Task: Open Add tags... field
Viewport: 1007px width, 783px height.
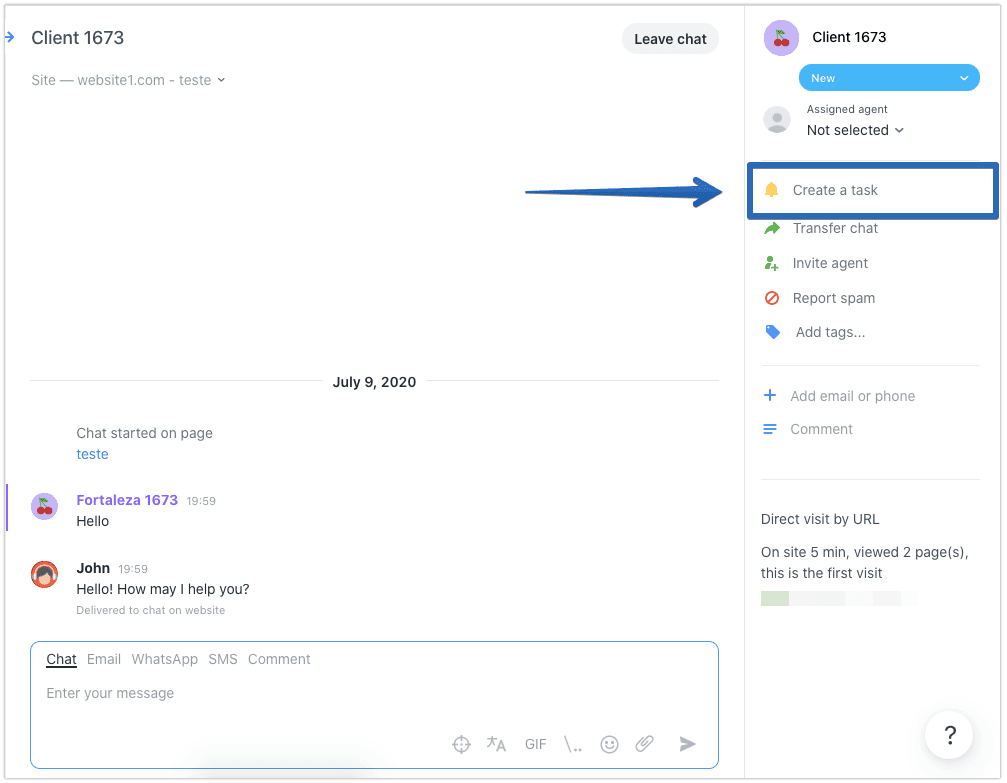Action: 830,332
